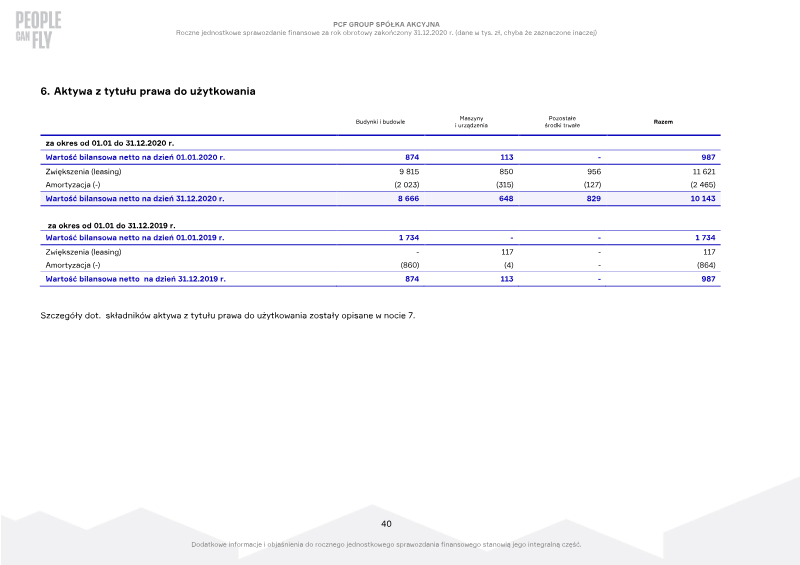800x565 pixels.
Task: Select the row label za okres od 01.01 do 31.12.2020 r.
Action: click(x=110, y=143)
